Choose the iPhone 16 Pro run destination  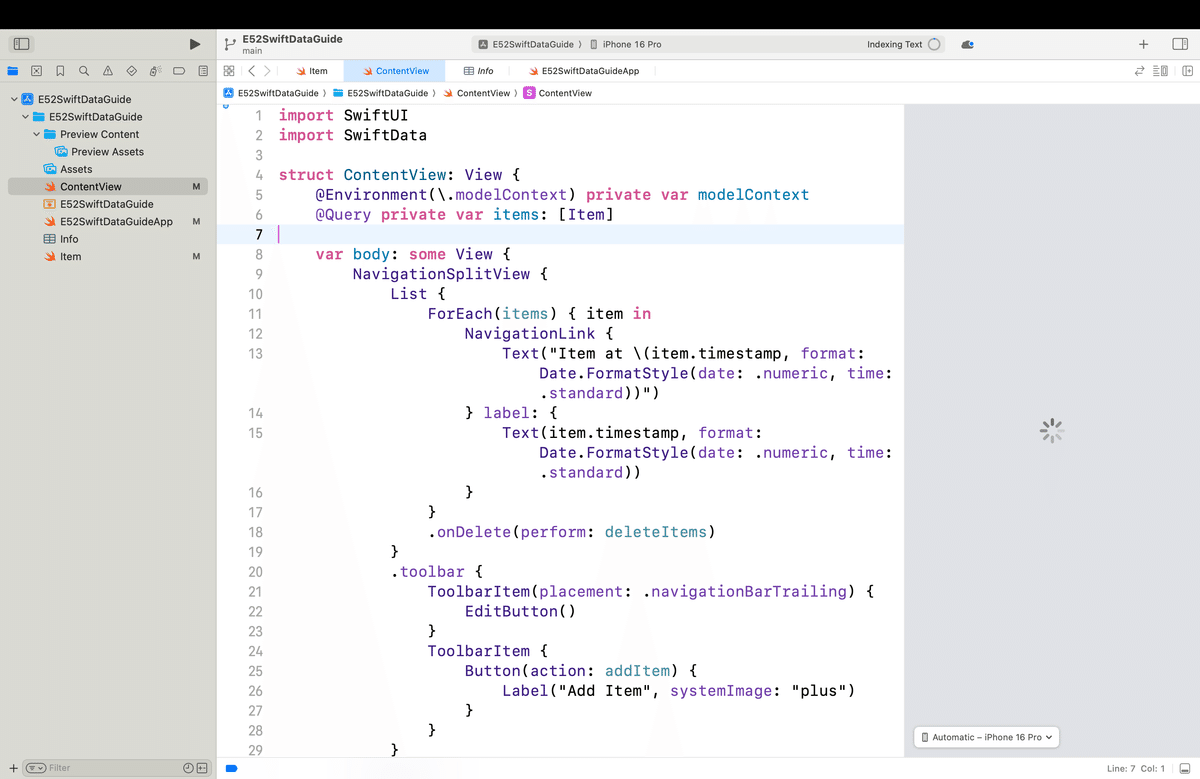[625, 44]
